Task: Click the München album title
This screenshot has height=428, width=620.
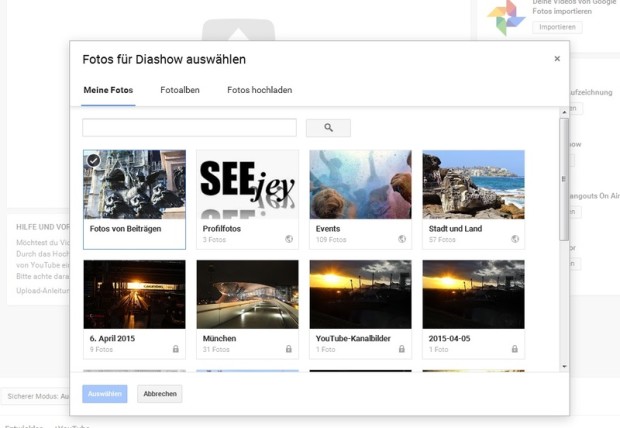Action: pos(219,339)
